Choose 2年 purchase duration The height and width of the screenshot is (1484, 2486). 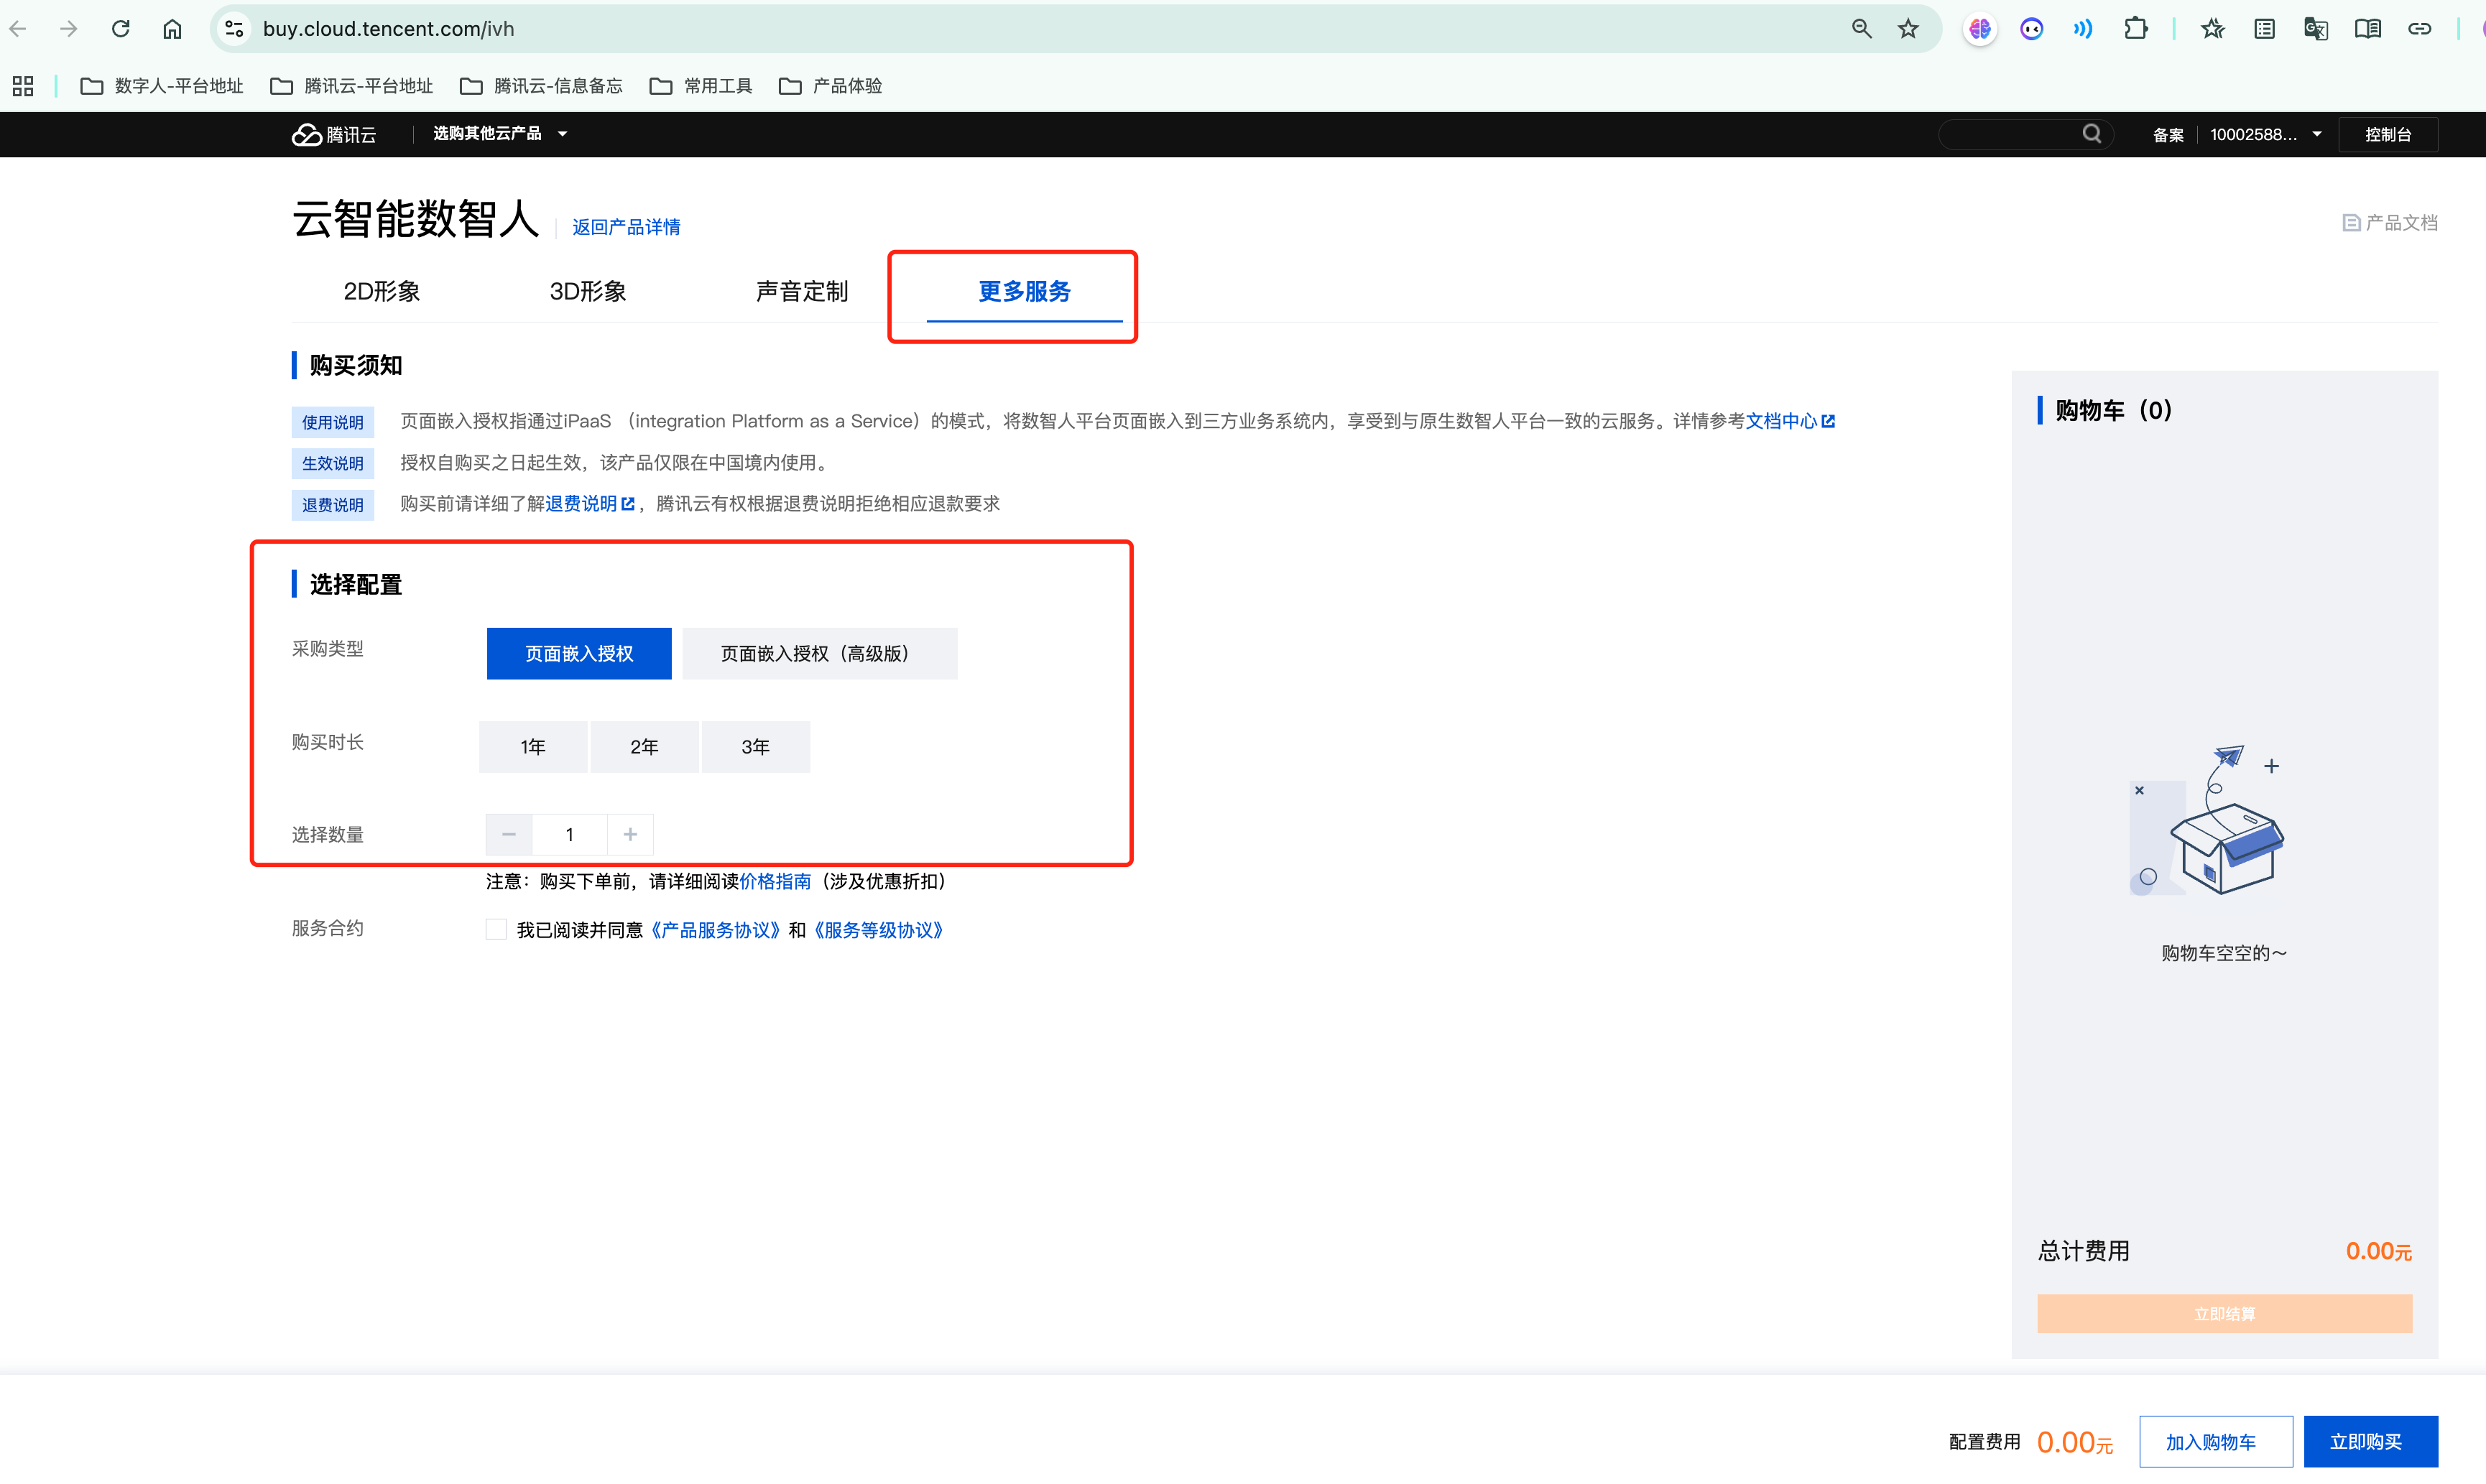[x=644, y=746]
